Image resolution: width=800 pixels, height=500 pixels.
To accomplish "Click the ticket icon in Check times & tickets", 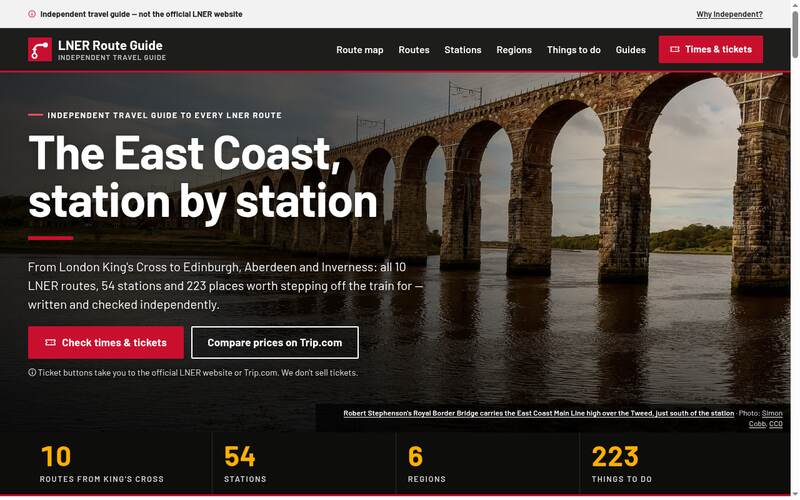I will coord(50,342).
